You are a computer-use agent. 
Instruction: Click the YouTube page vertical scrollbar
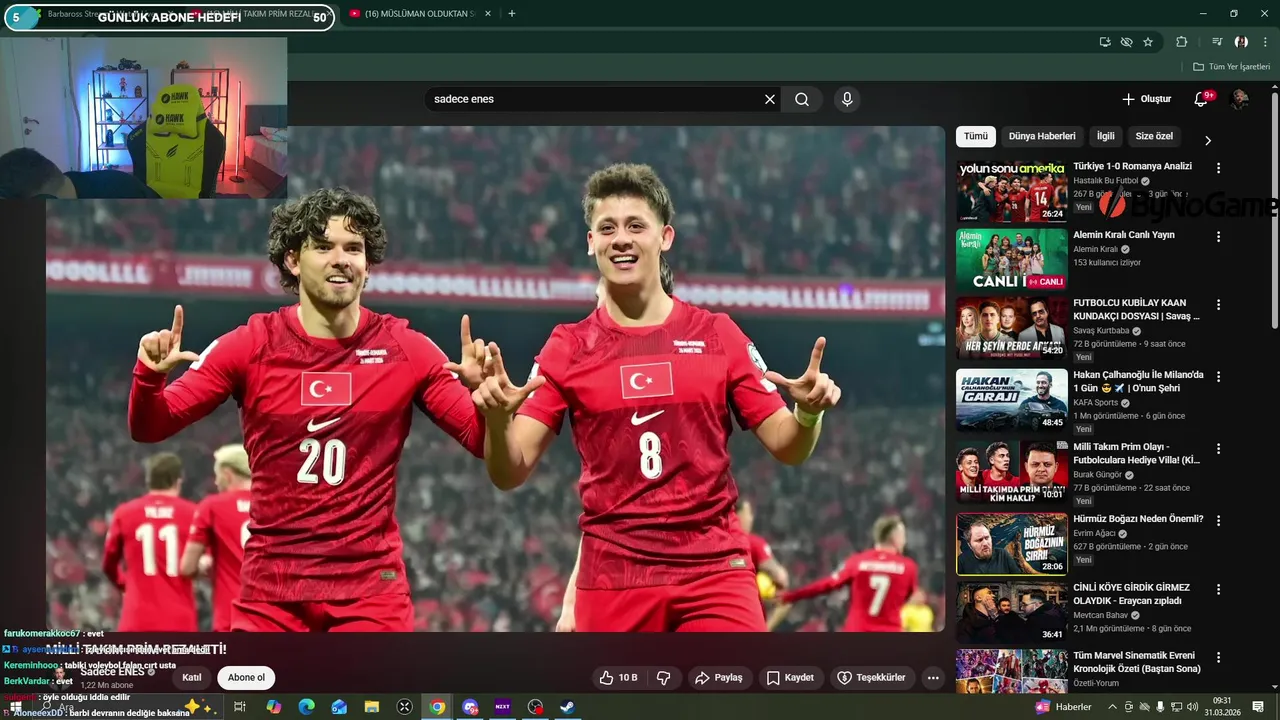pyautogui.click(x=1275, y=210)
